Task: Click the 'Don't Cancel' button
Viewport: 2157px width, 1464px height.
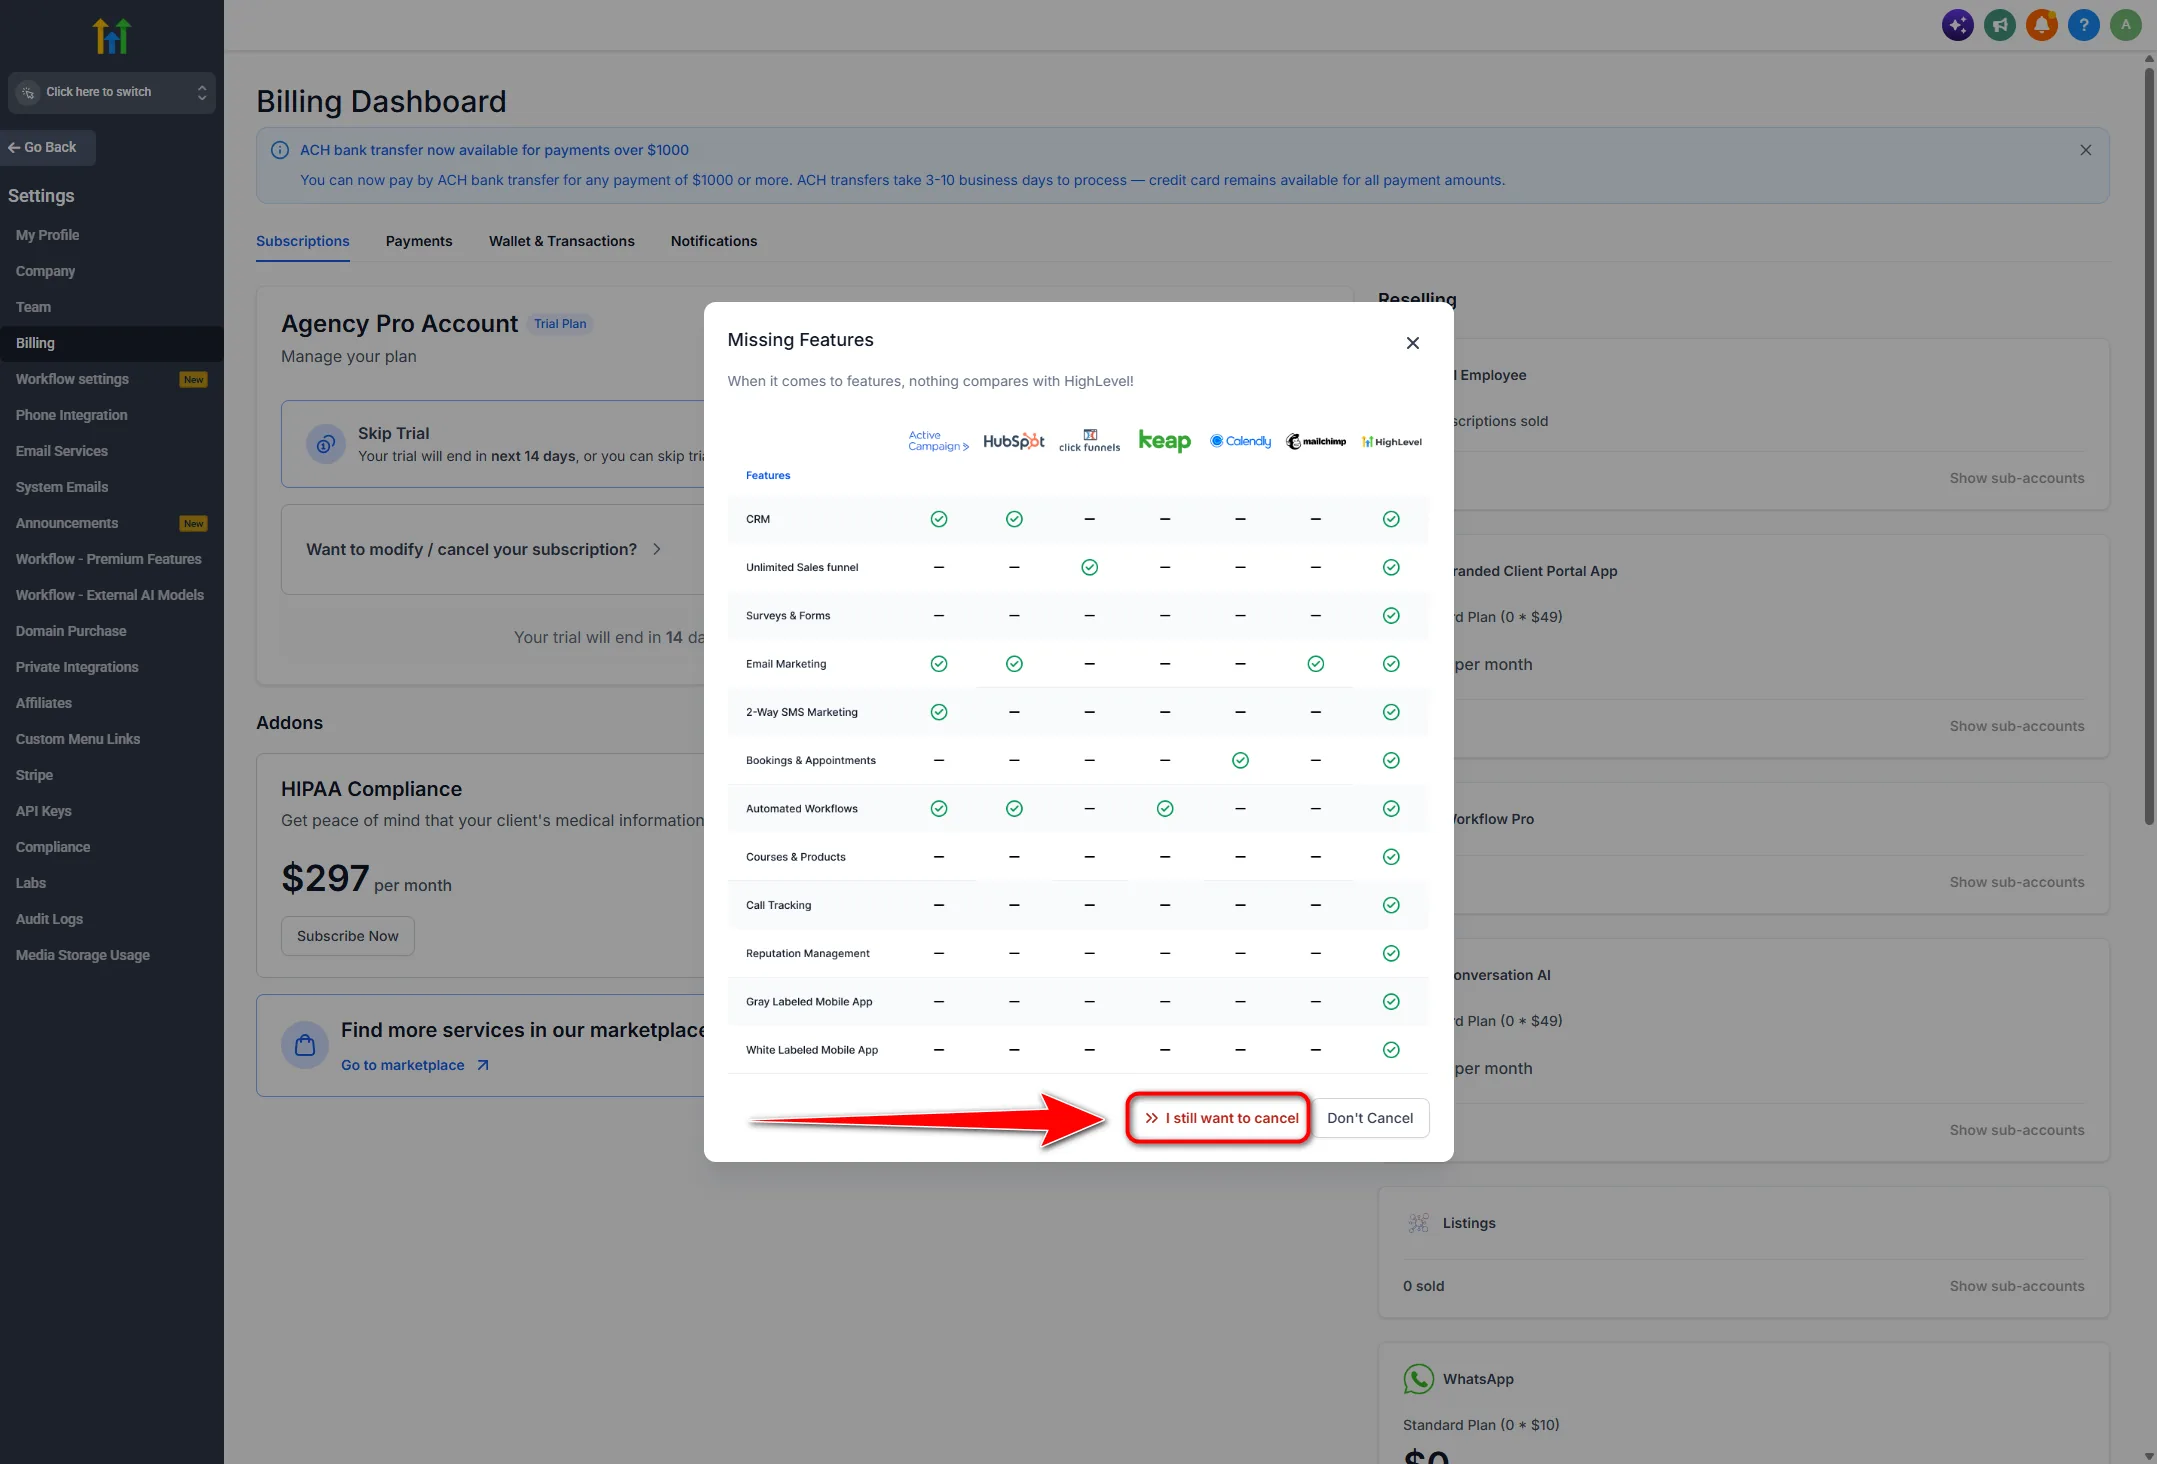Action: coord(1370,1118)
